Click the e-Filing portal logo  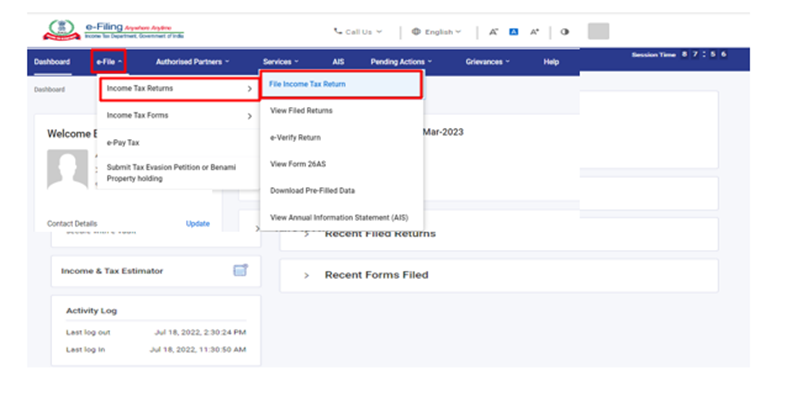point(113,30)
